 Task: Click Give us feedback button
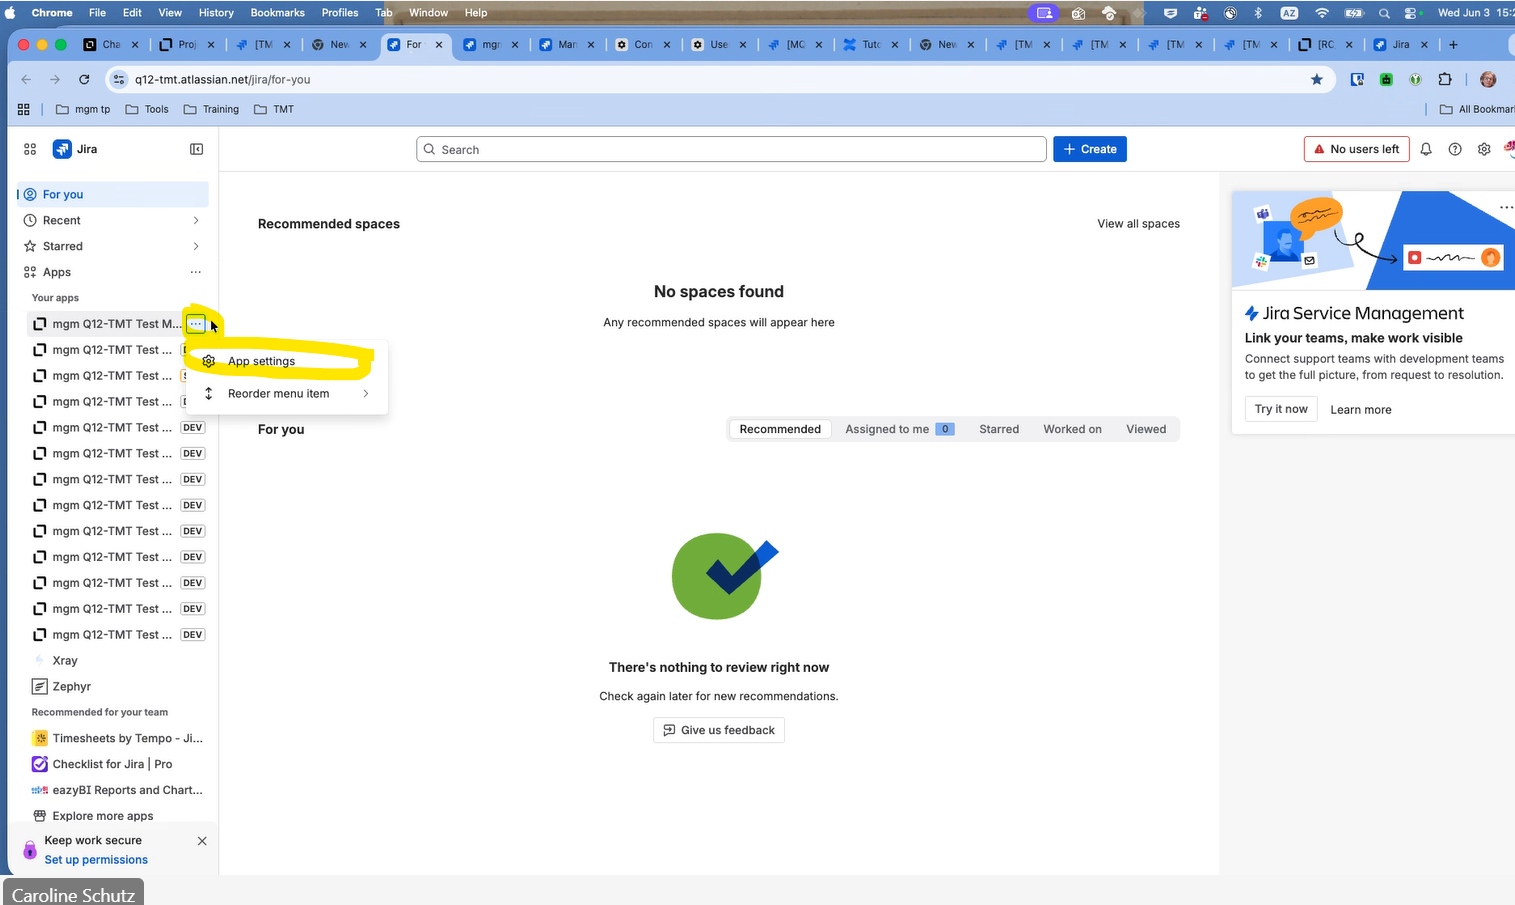[719, 730]
